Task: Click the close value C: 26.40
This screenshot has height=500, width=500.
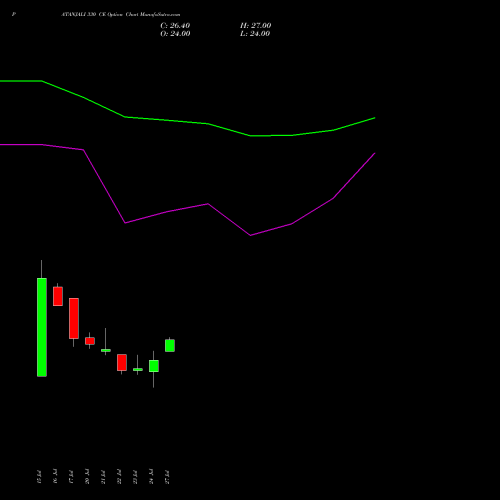Action: point(175,26)
